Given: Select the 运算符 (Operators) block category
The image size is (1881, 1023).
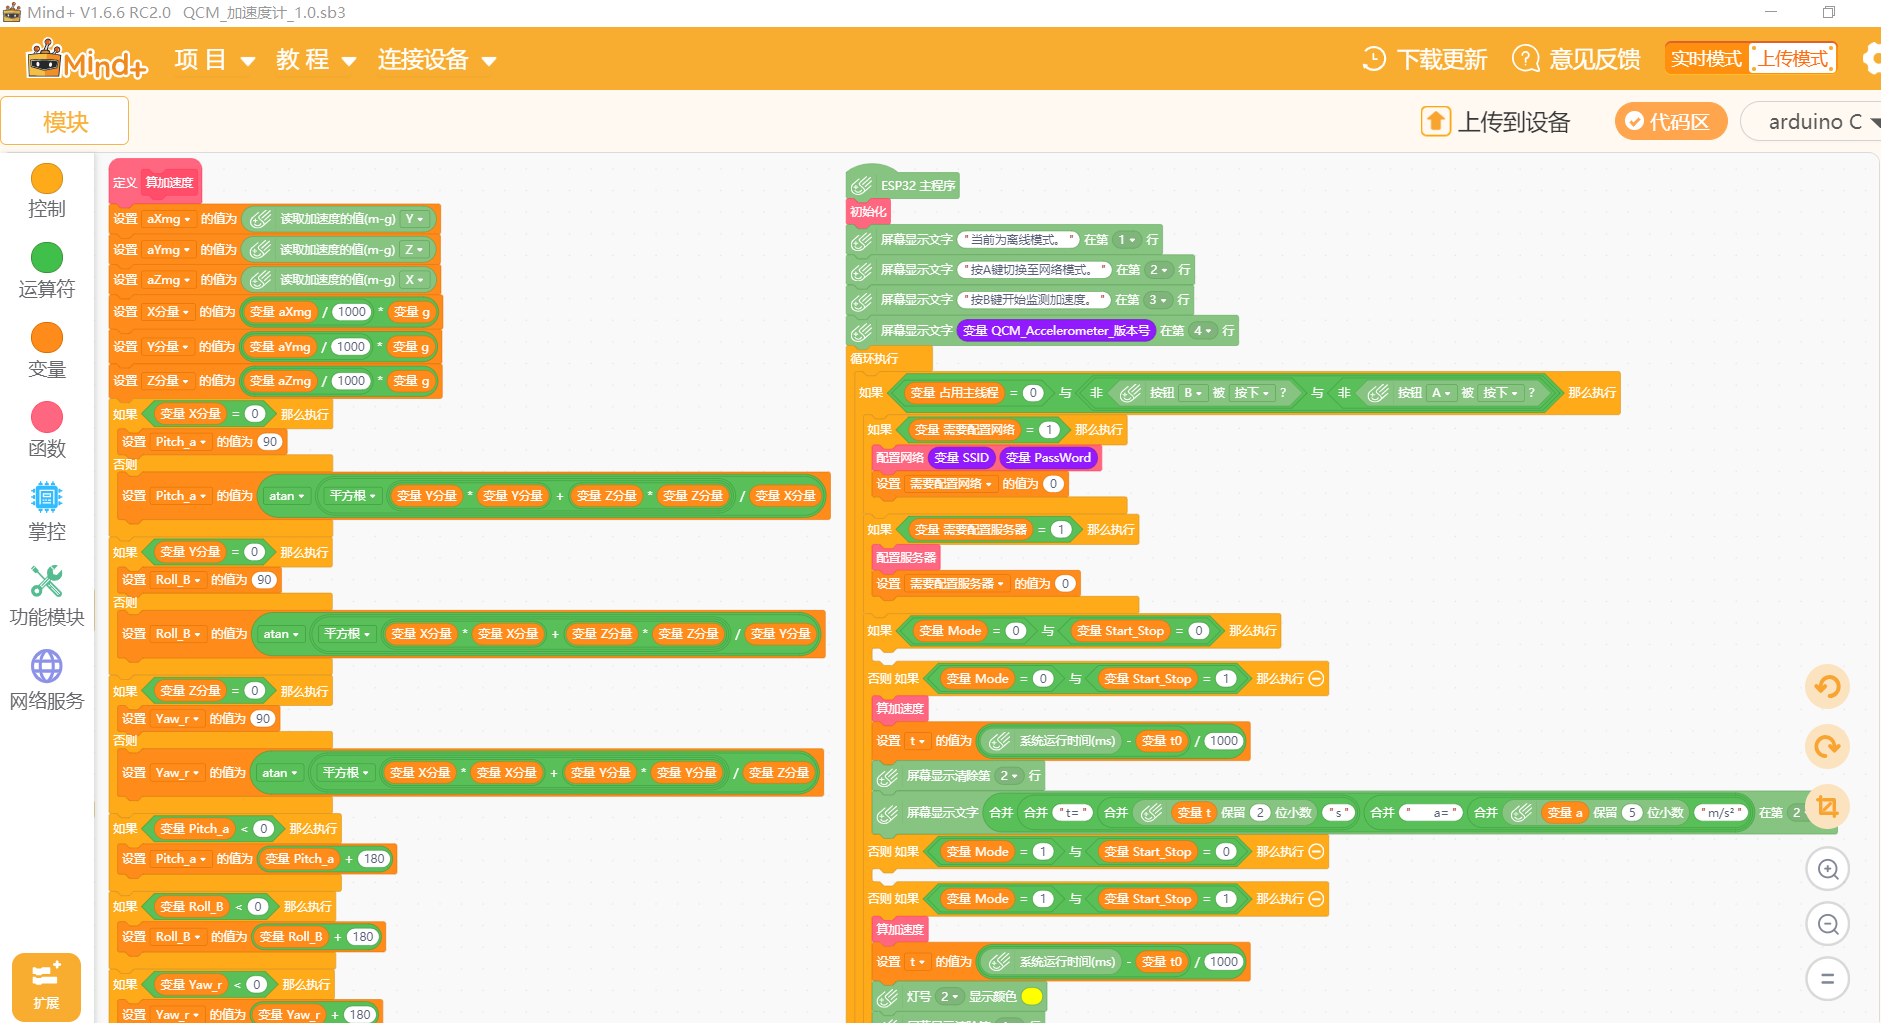Looking at the screenshot, I should click(47, 271).
